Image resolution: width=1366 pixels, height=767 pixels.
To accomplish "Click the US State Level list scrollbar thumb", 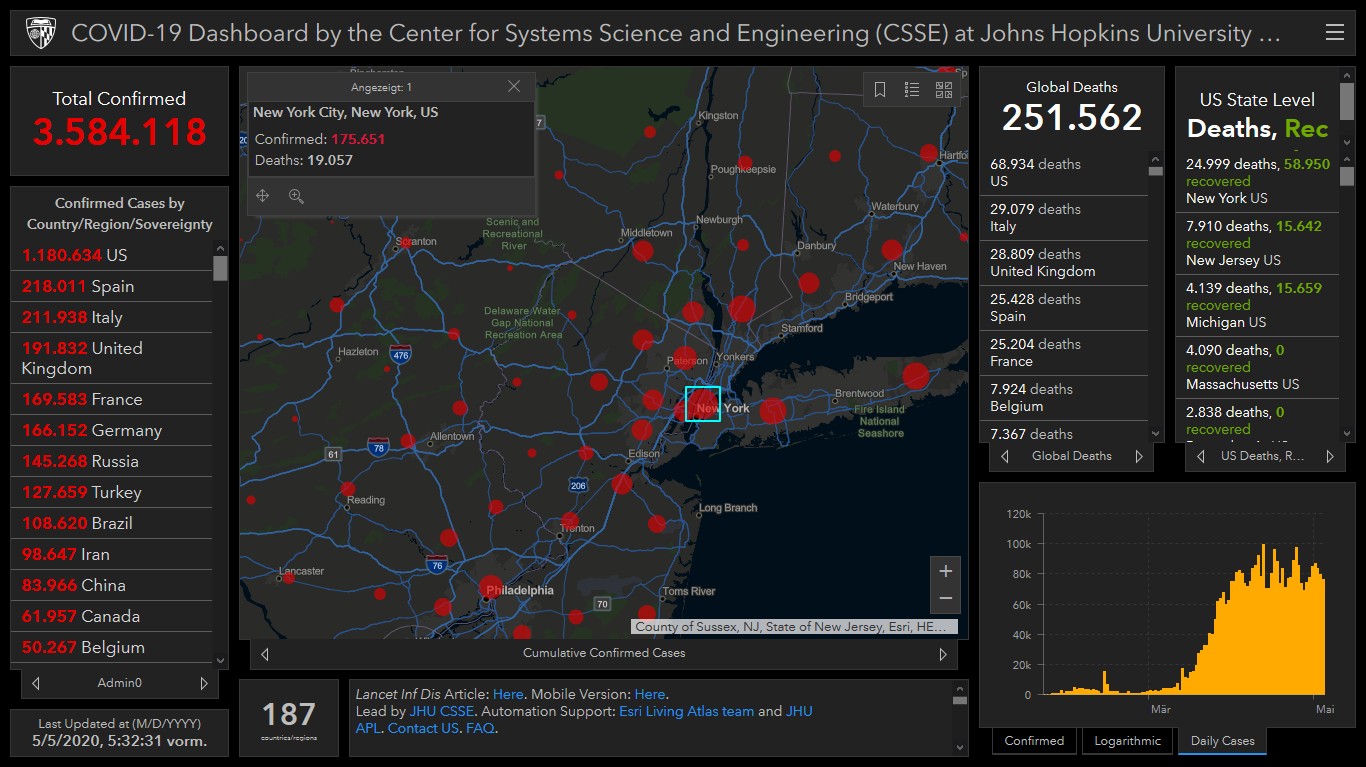I will click(x=1347, y=176).
